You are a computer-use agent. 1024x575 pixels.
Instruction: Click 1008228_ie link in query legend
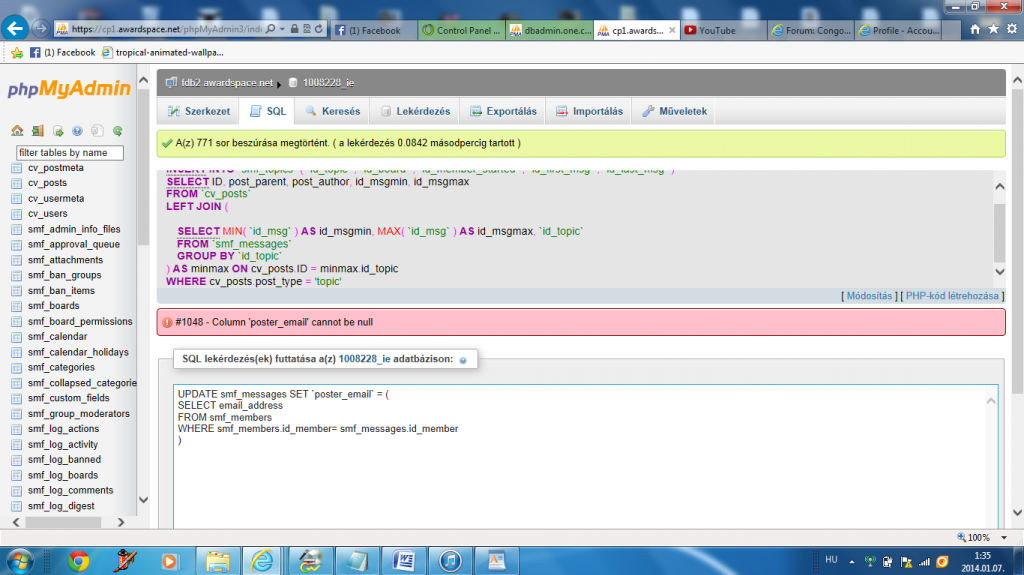364,359
